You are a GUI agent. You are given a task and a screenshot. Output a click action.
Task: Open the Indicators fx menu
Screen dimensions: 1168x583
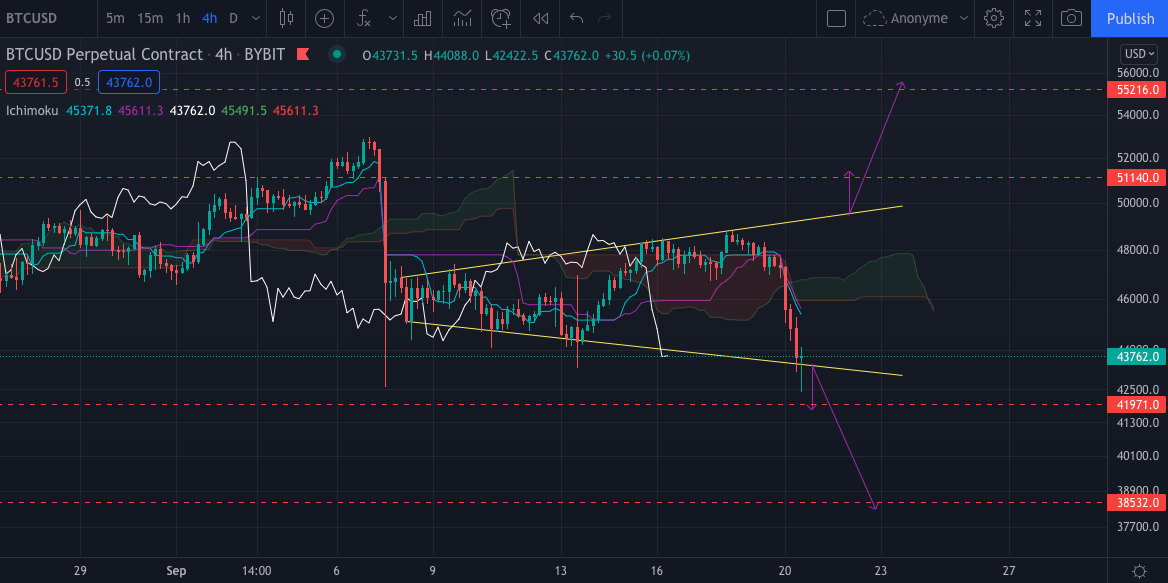pos(363,18)
